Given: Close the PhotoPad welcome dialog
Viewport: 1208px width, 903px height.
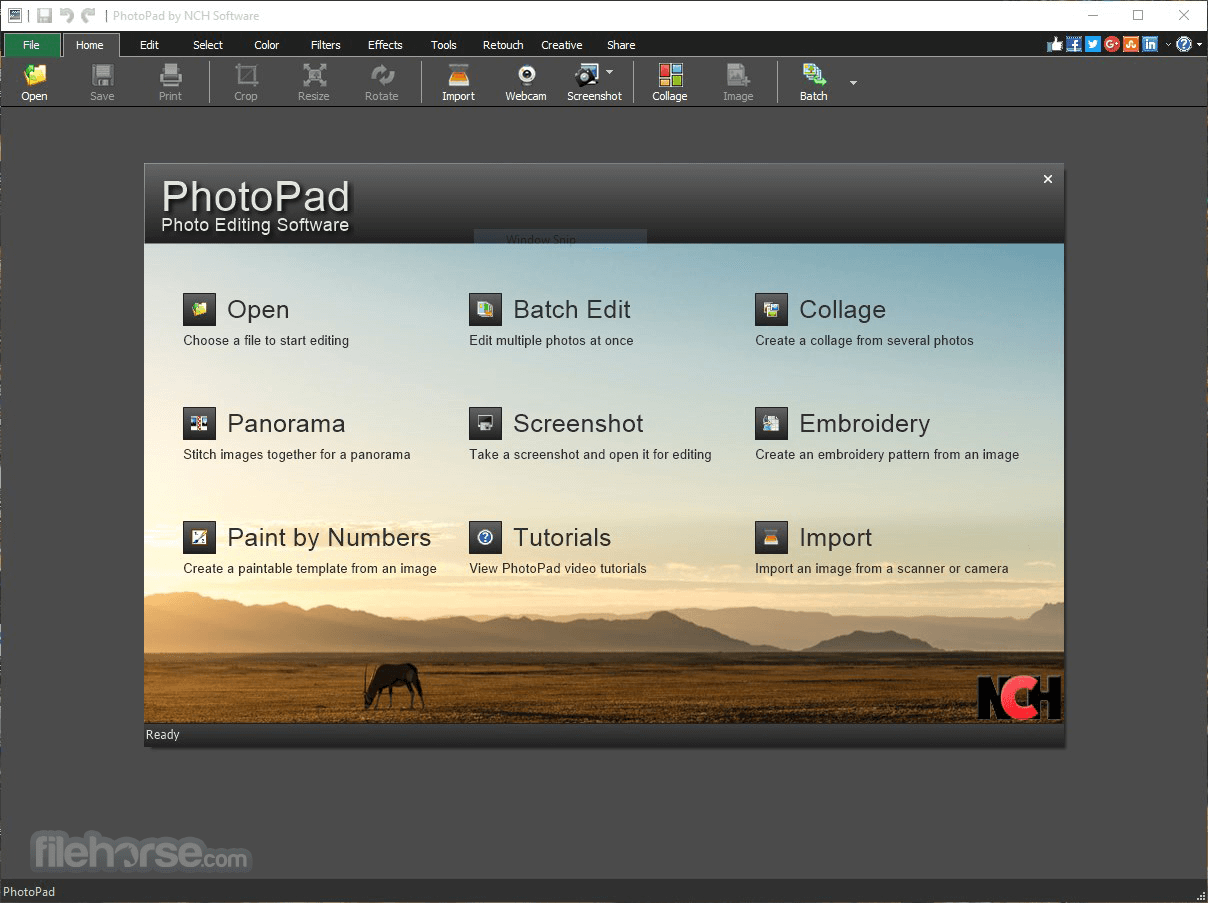Looking at the screenshot, I should (1048, 179).
